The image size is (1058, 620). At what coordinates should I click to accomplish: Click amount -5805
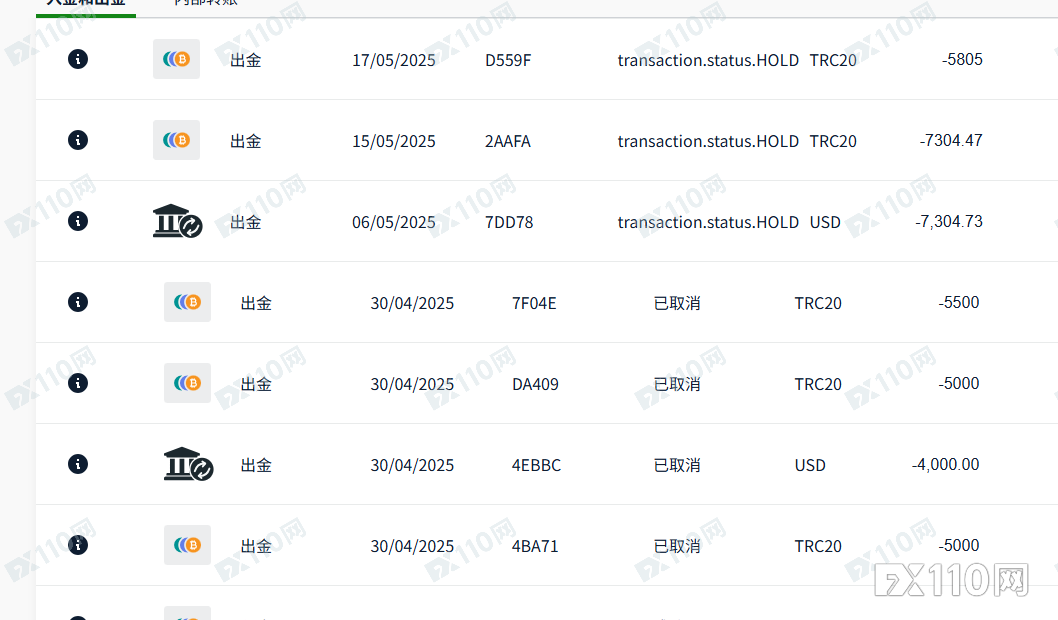tap(962, 59)
